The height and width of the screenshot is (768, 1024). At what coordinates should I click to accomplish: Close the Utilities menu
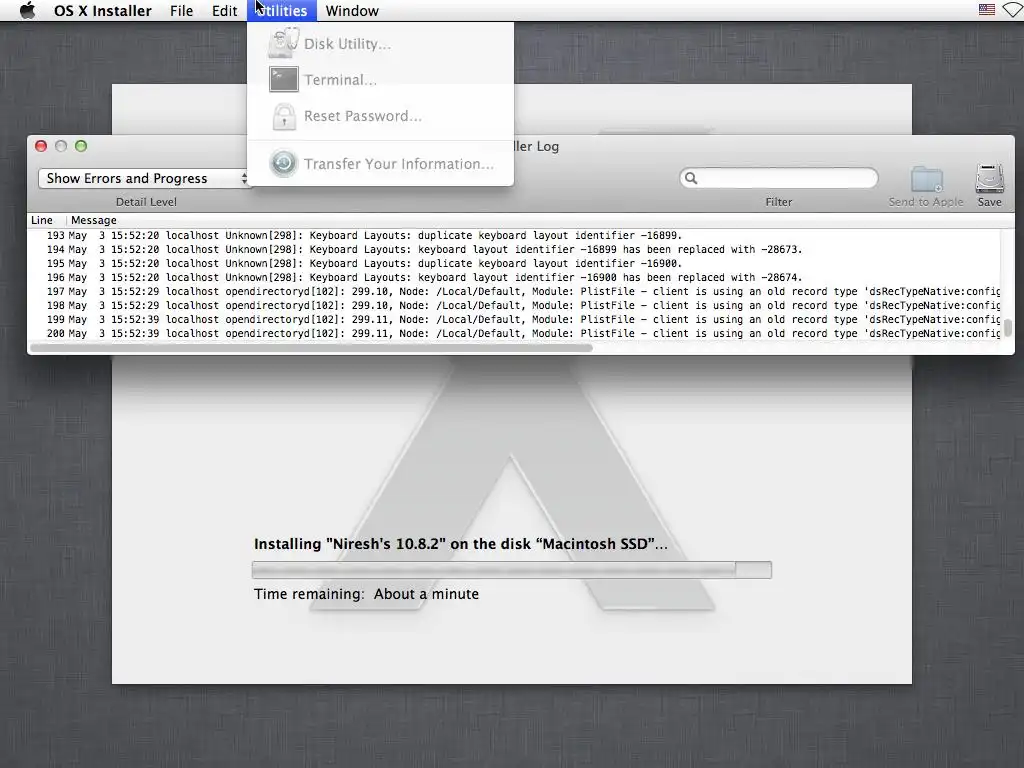coord(281,10)
